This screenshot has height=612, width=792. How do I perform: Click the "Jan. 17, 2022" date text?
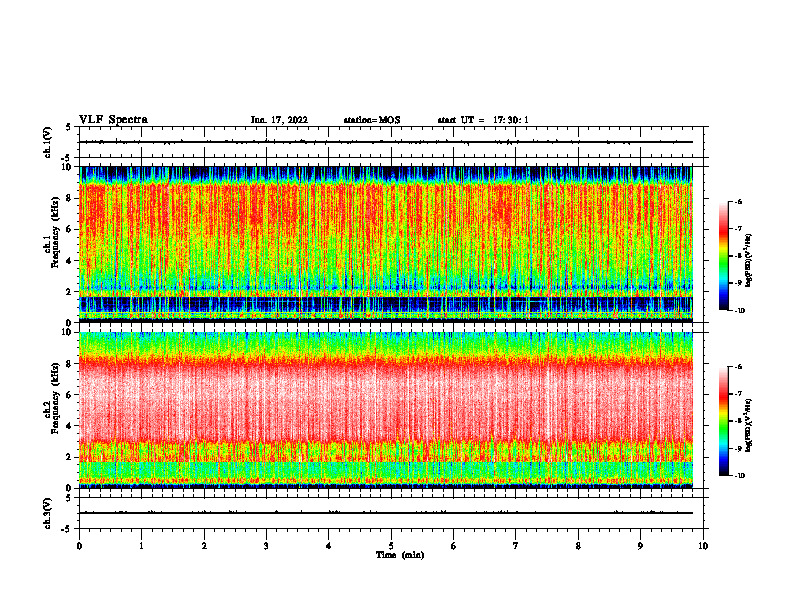pyautogui.click(x=279, y=120)
